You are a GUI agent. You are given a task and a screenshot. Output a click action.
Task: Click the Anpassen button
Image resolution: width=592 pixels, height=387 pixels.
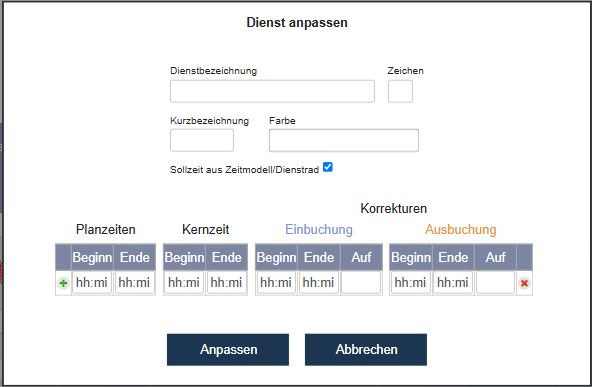(x=228, y=349)
